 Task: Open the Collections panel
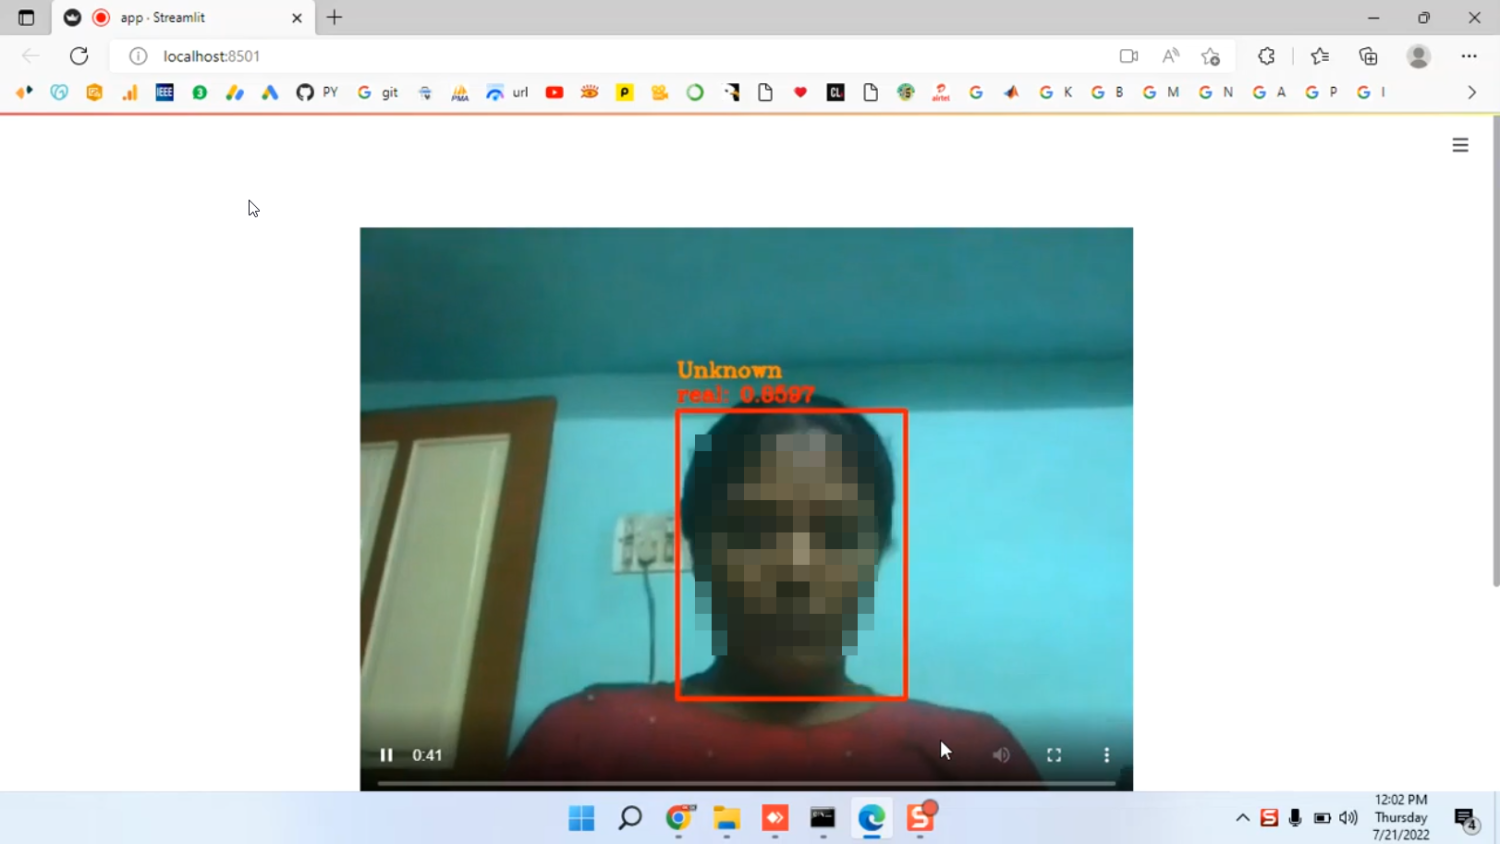coord(1368,56)
